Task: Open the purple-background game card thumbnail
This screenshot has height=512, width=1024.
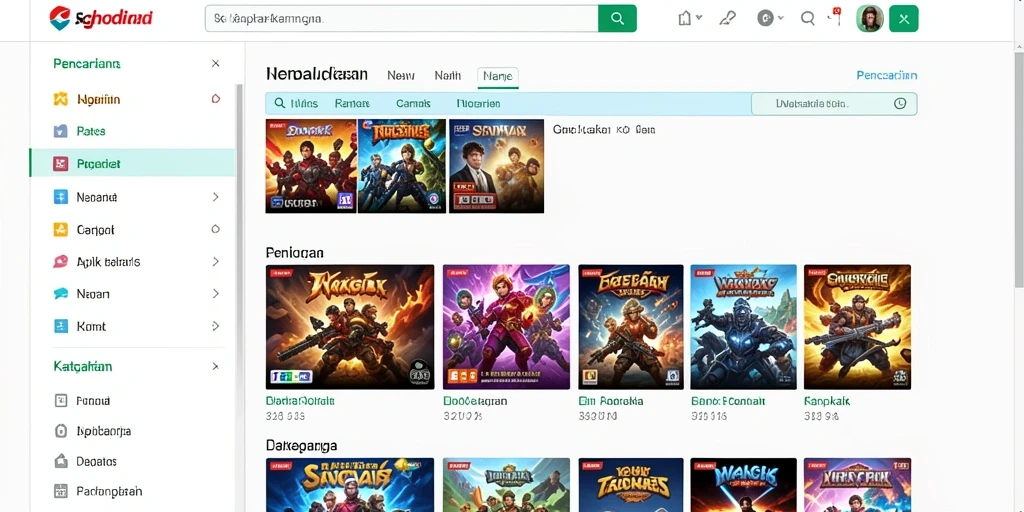Action: click(506, 327)
